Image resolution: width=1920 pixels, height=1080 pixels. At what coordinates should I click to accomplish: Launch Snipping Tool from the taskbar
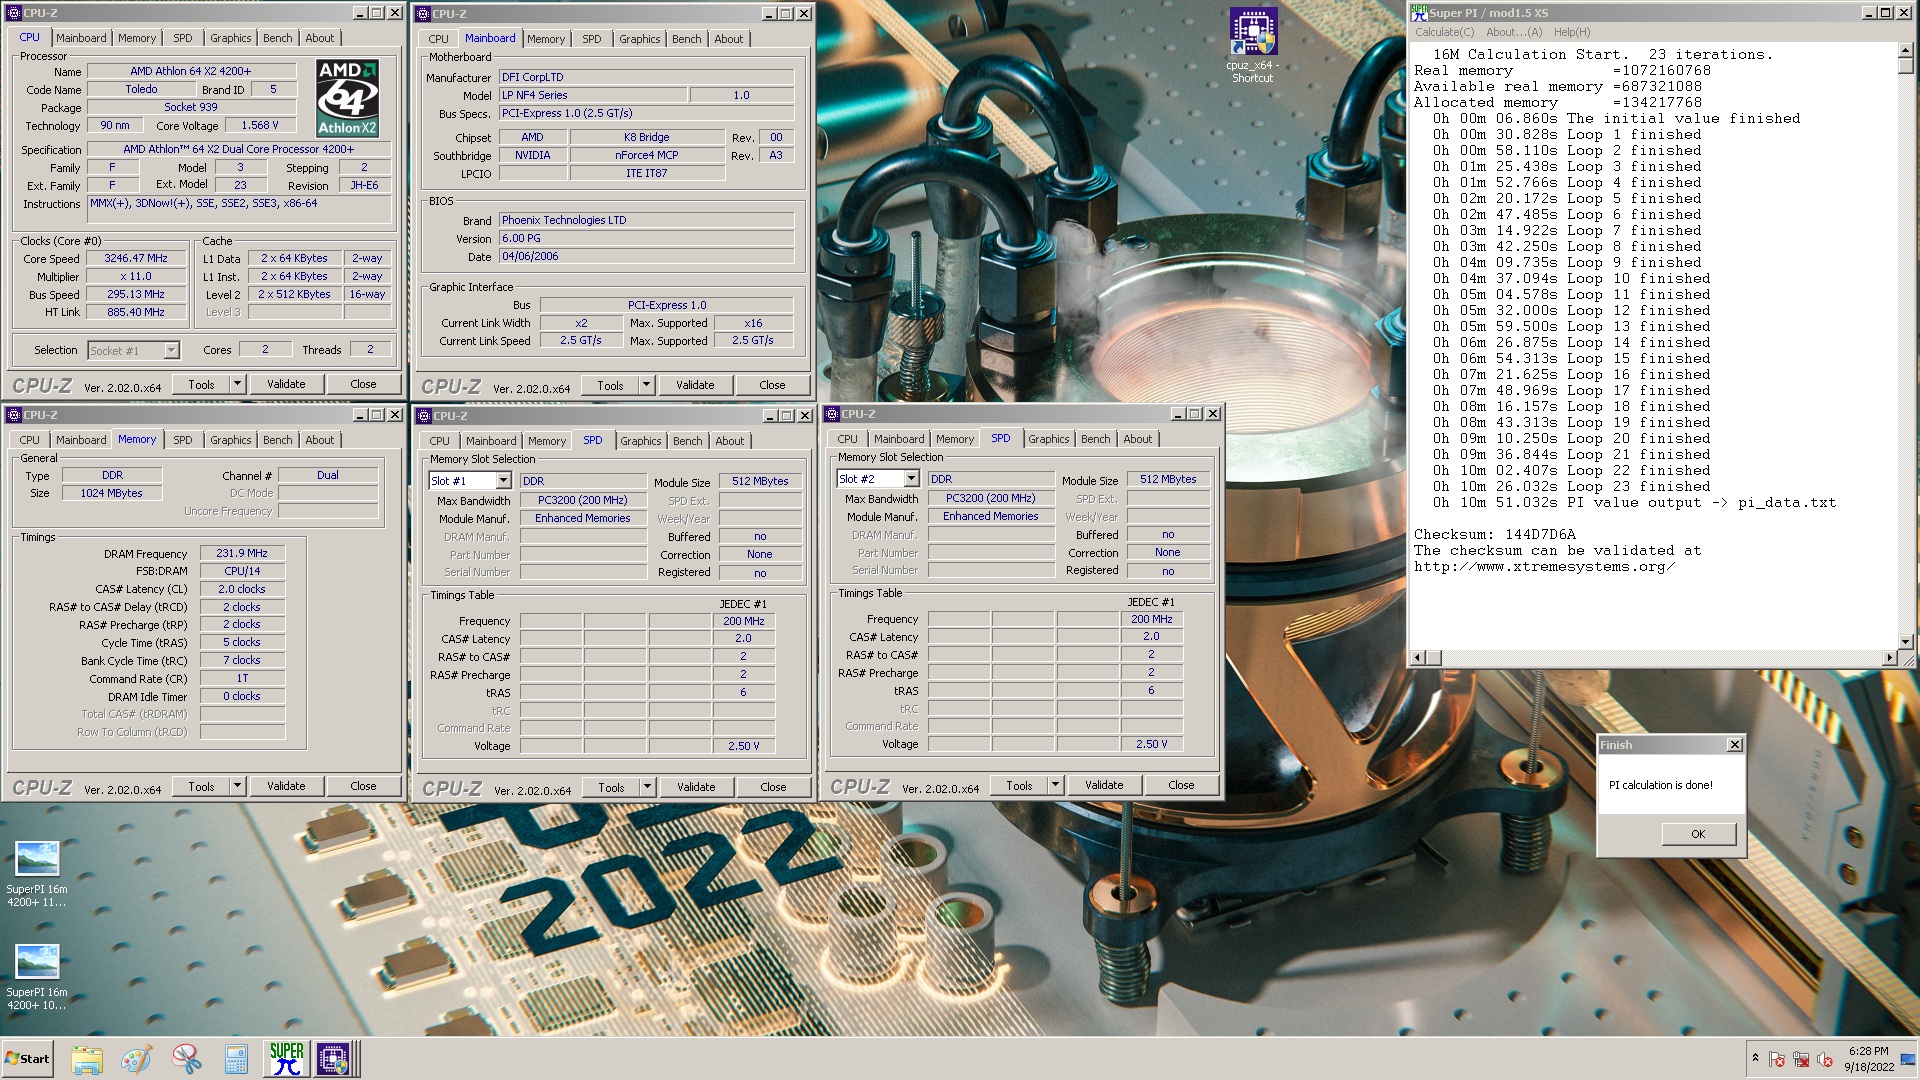(x=186, y=1059)
